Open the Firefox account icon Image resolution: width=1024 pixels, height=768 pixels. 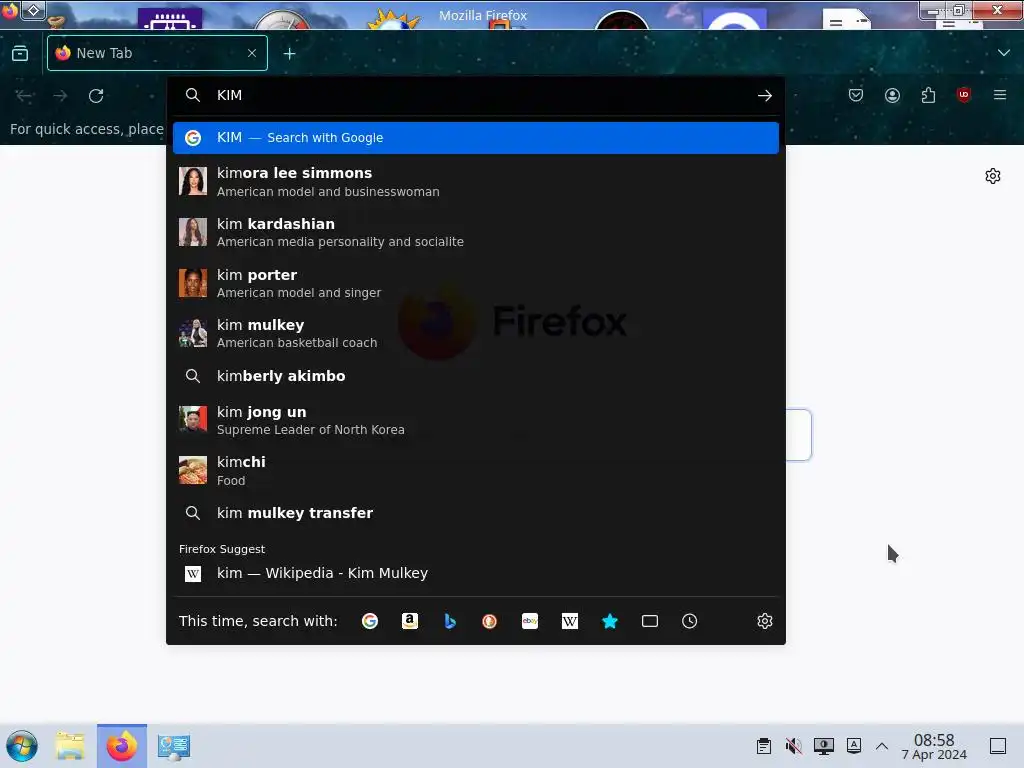pyautogui.click(x=892, y=95)
